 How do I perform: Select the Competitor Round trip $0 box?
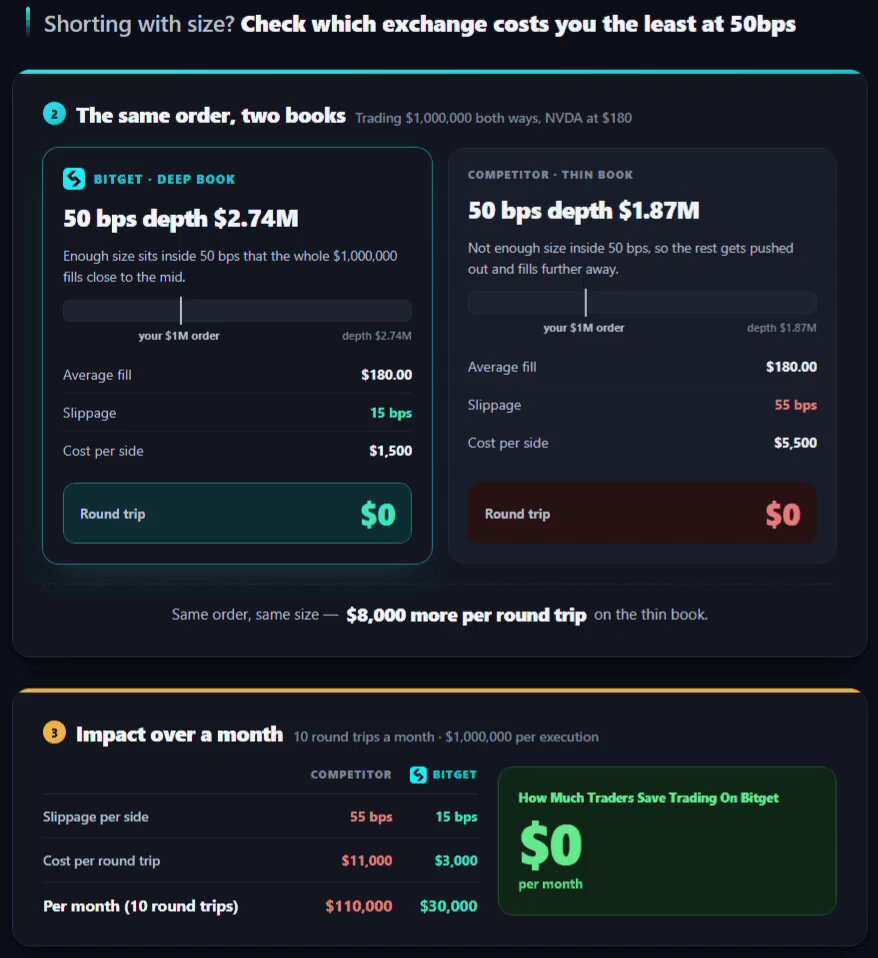642,513
